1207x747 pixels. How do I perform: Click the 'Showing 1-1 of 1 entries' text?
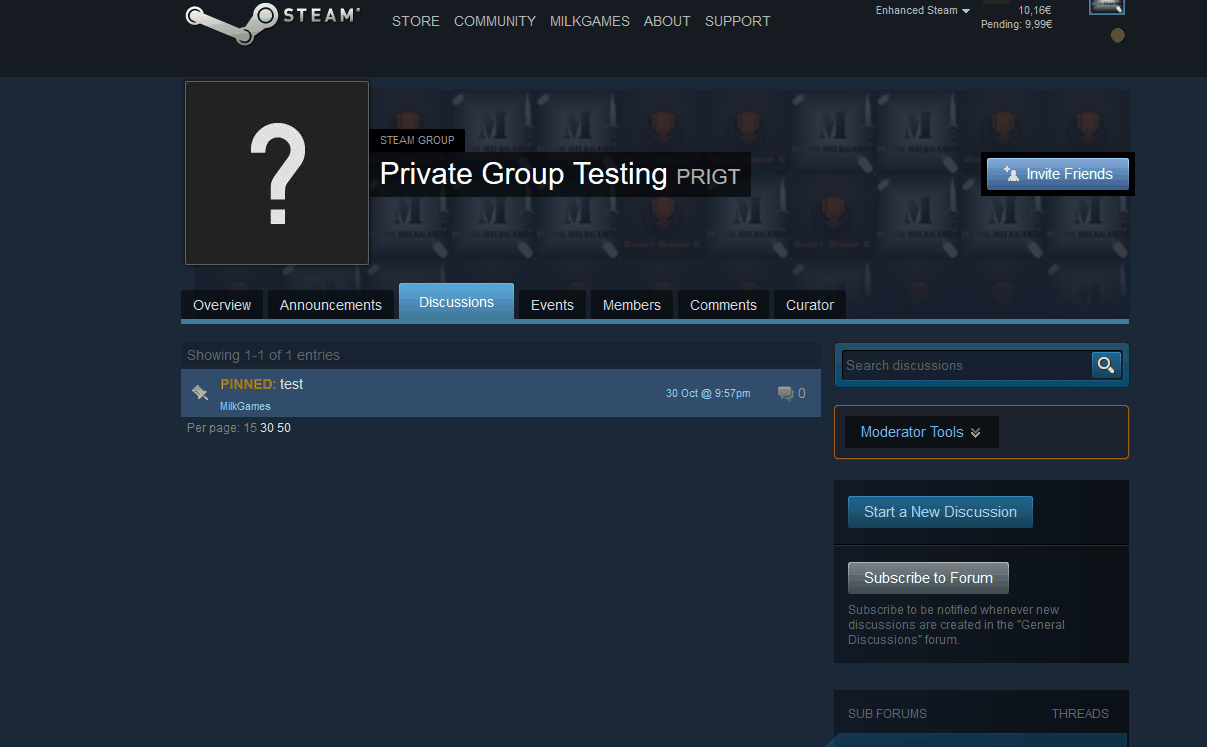263,355
